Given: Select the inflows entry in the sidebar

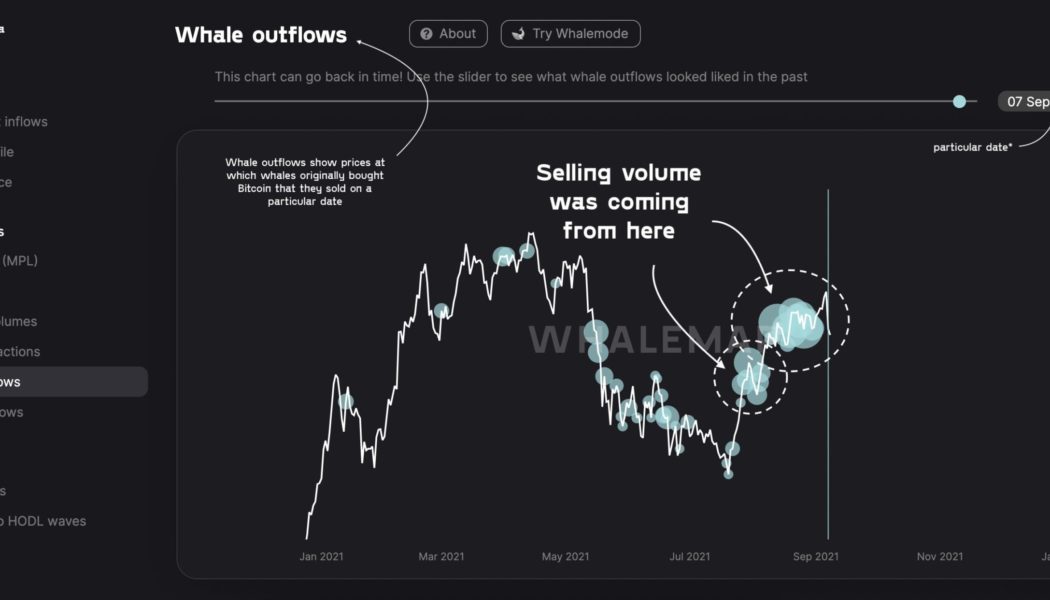Looking at the screenshot, I should pyautogui.click(x=23, y=121).
